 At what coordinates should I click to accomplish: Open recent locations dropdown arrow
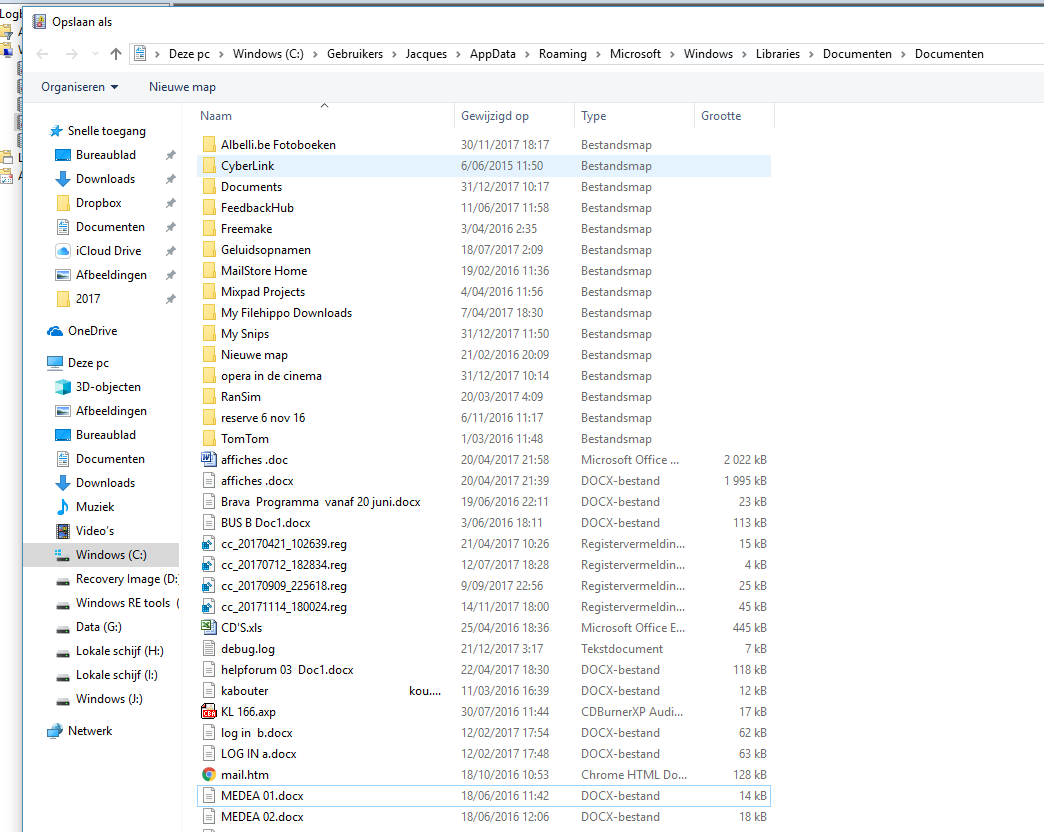pyautogui.click(x=95, y=54)
